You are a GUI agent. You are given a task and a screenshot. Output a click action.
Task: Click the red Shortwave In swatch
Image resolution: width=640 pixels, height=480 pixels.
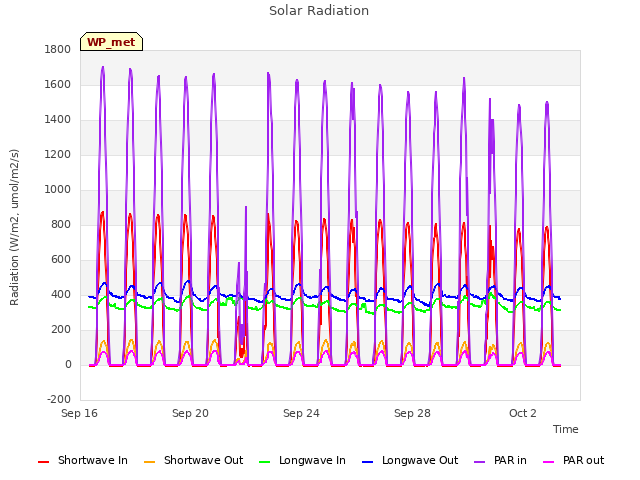point(44,462)
